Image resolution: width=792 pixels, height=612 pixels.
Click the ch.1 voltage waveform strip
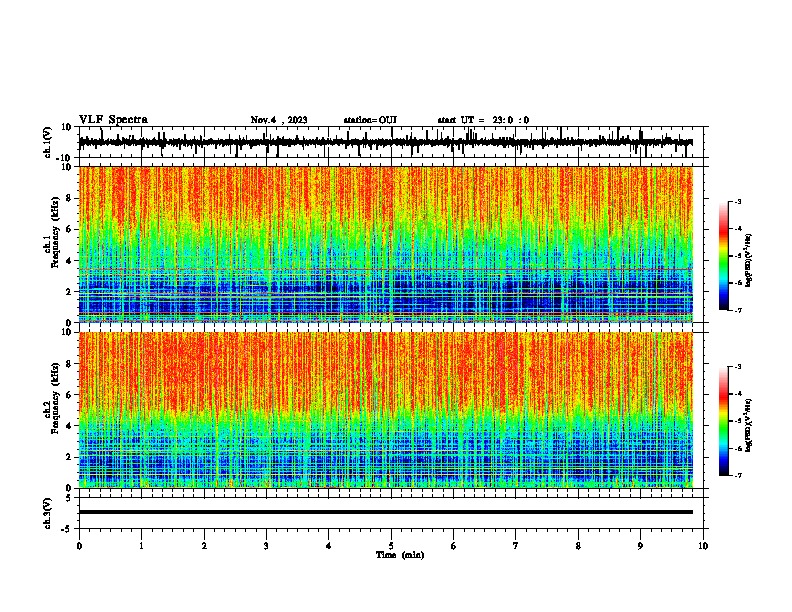point(386,142)
